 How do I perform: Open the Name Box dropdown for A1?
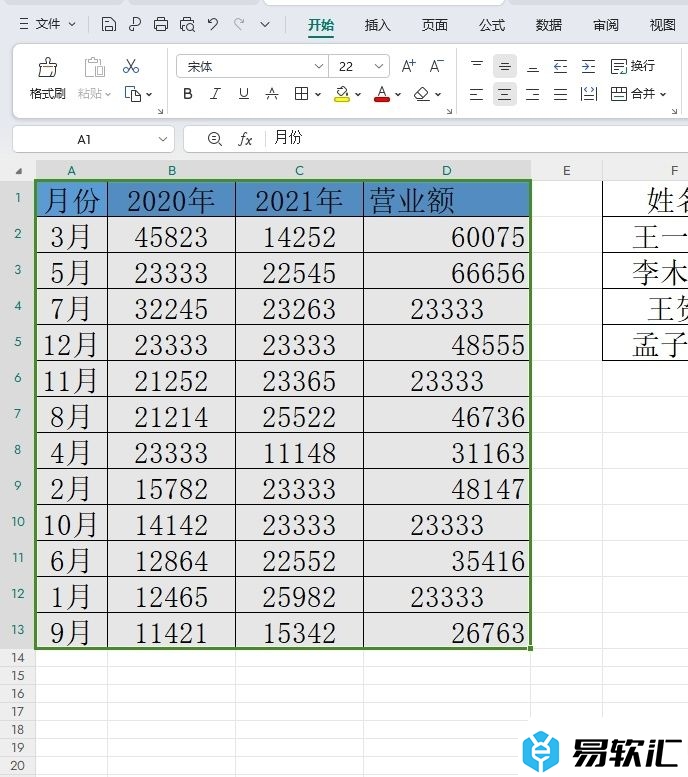[x=163, y=139]
